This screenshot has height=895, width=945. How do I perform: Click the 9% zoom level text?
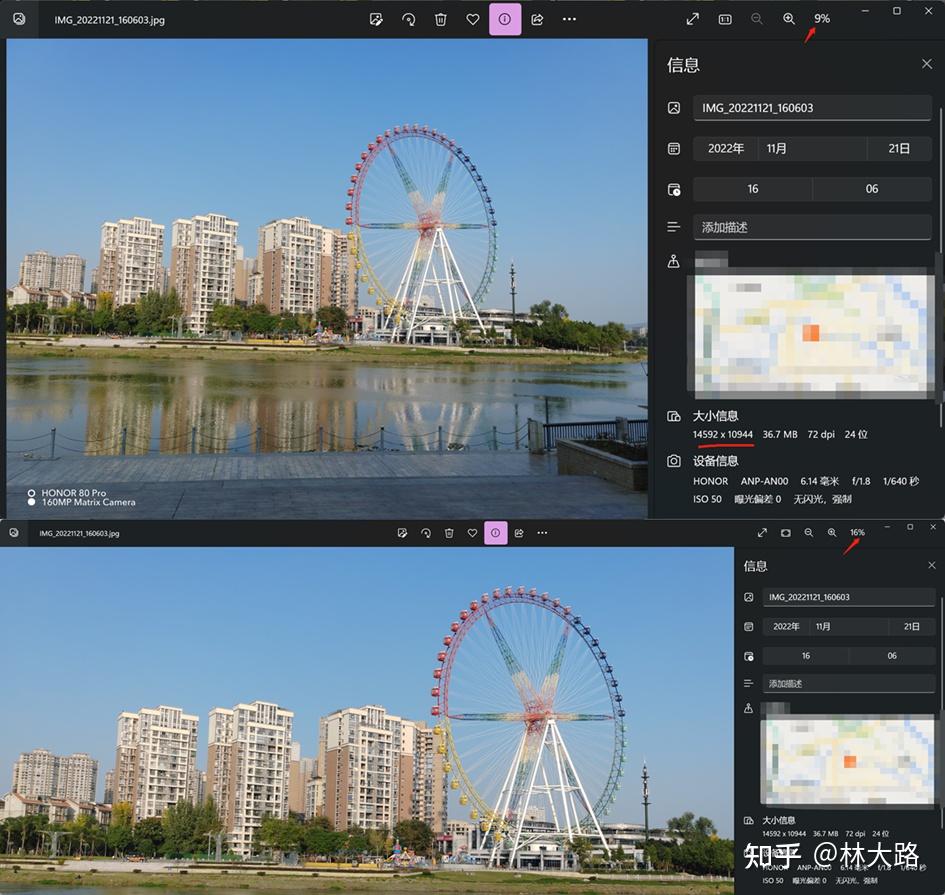[822, 19]
